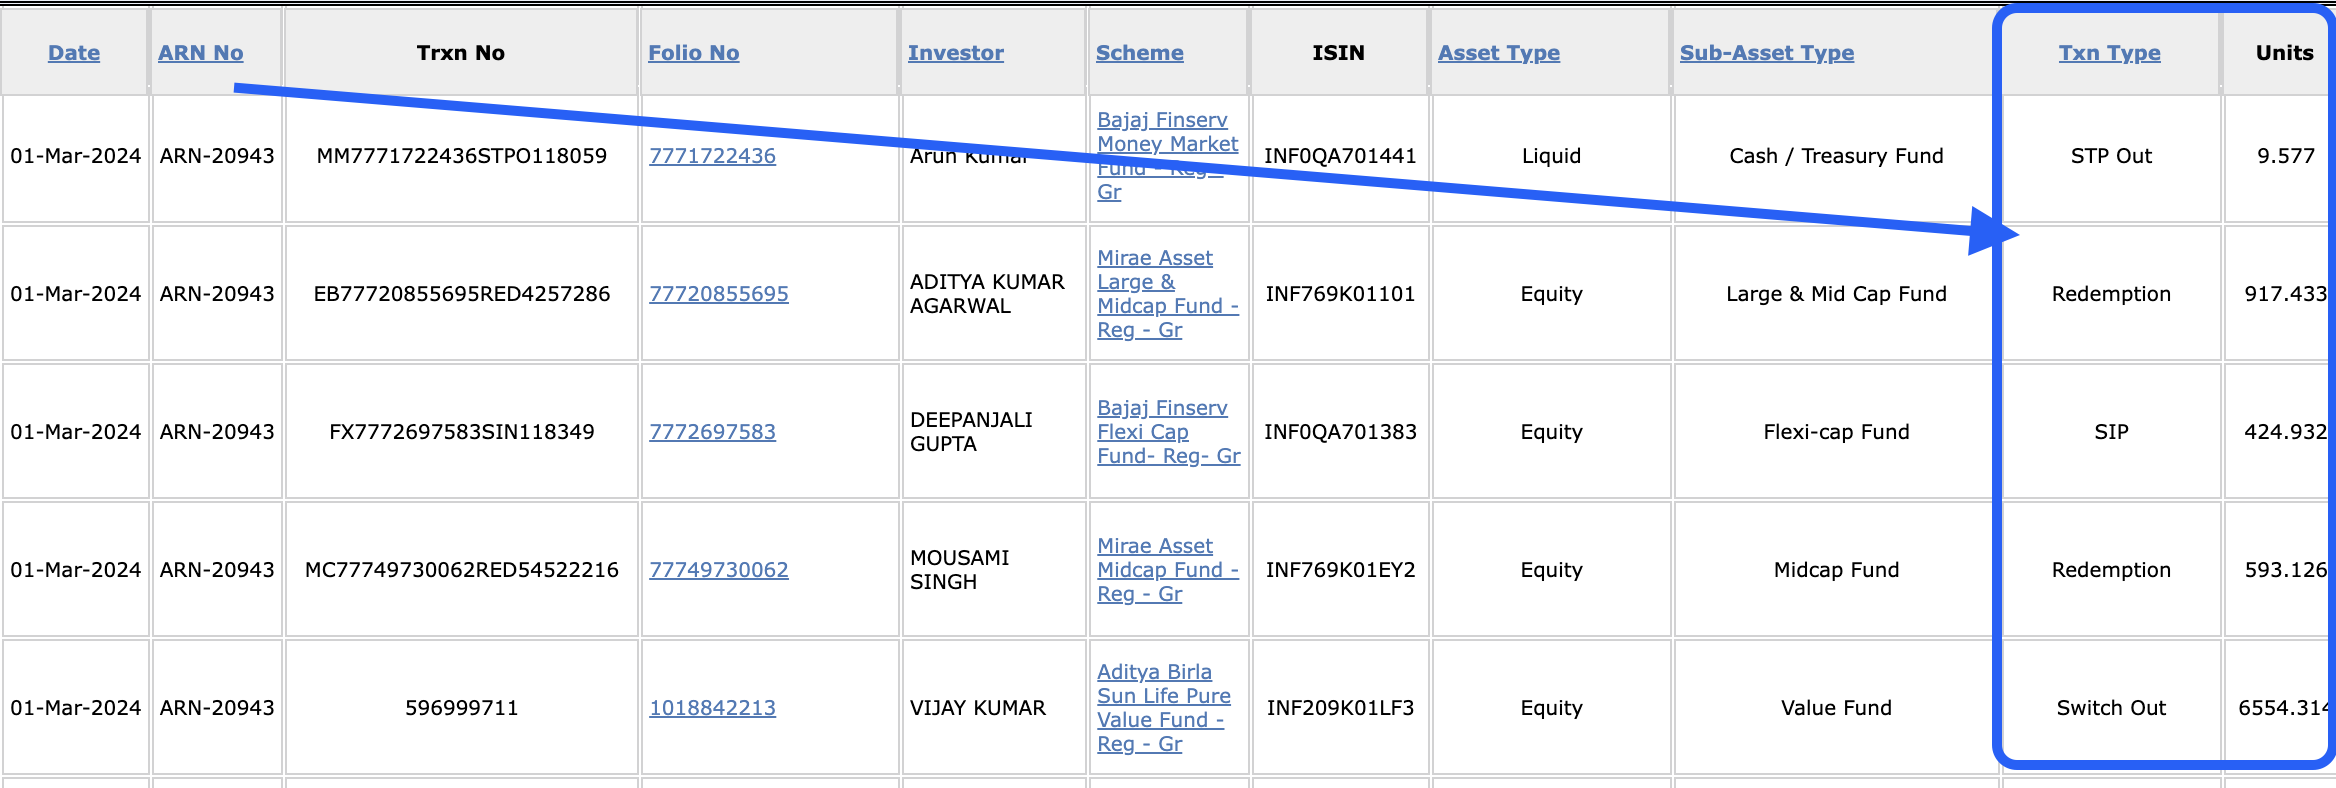
Task: Sort by Sub-Asset Type header link
Action: click(1767, 53)
